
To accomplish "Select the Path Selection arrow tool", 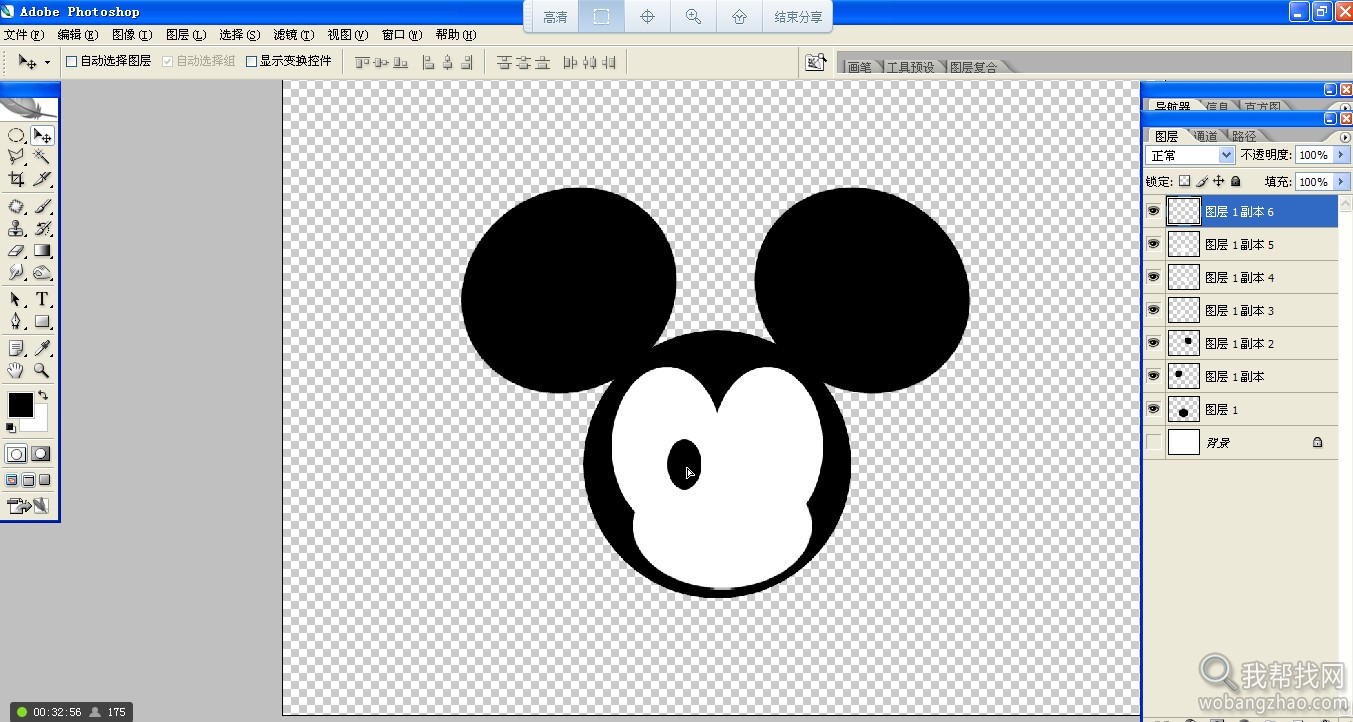I will 16,300.
